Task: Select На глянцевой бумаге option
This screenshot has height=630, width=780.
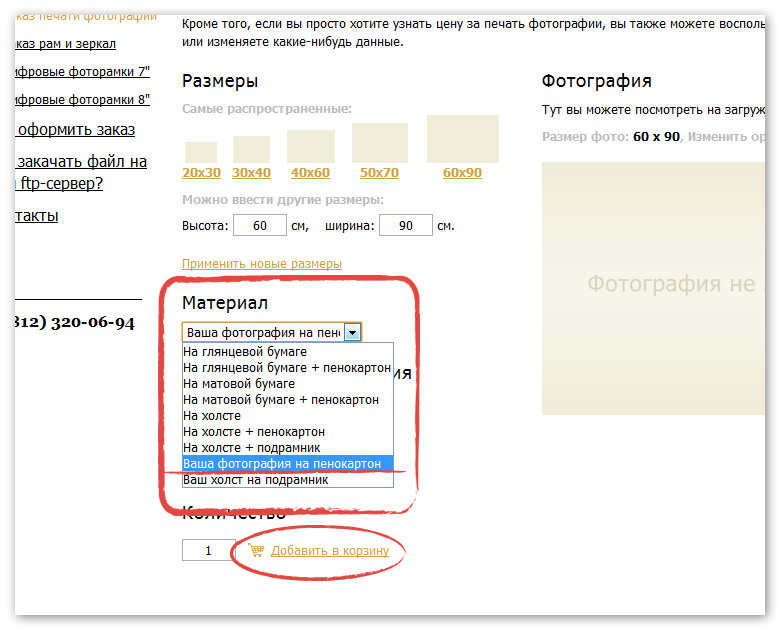Action: (288, 351)
